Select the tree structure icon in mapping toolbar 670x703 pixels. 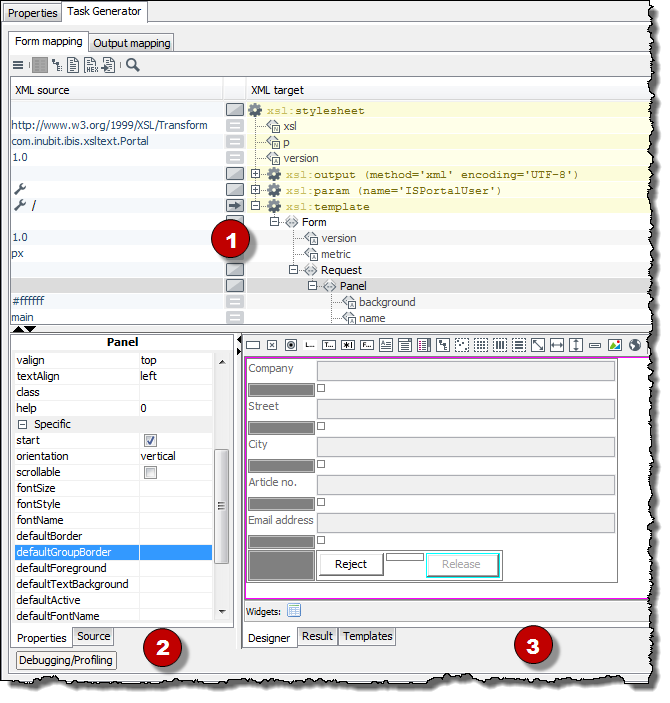pos(56,66)
